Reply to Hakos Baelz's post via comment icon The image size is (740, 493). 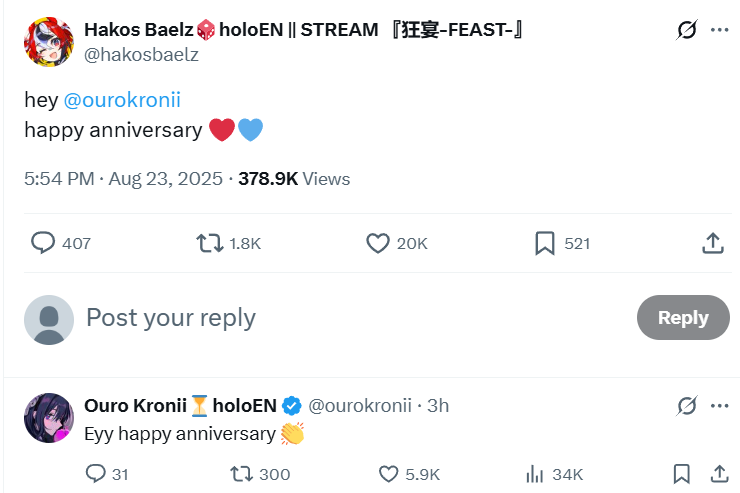tap(44, 243)
